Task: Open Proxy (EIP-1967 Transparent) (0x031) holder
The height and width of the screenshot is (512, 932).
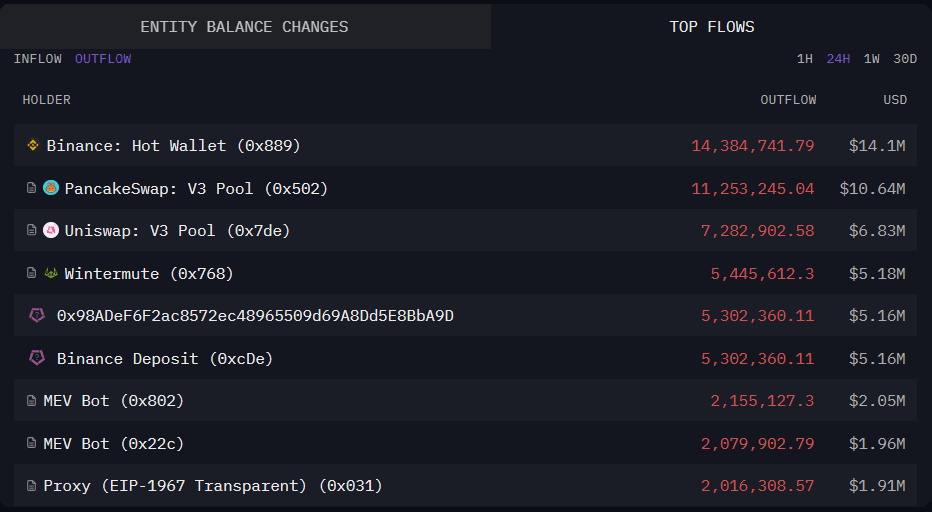Action: [x=213, y=486]
